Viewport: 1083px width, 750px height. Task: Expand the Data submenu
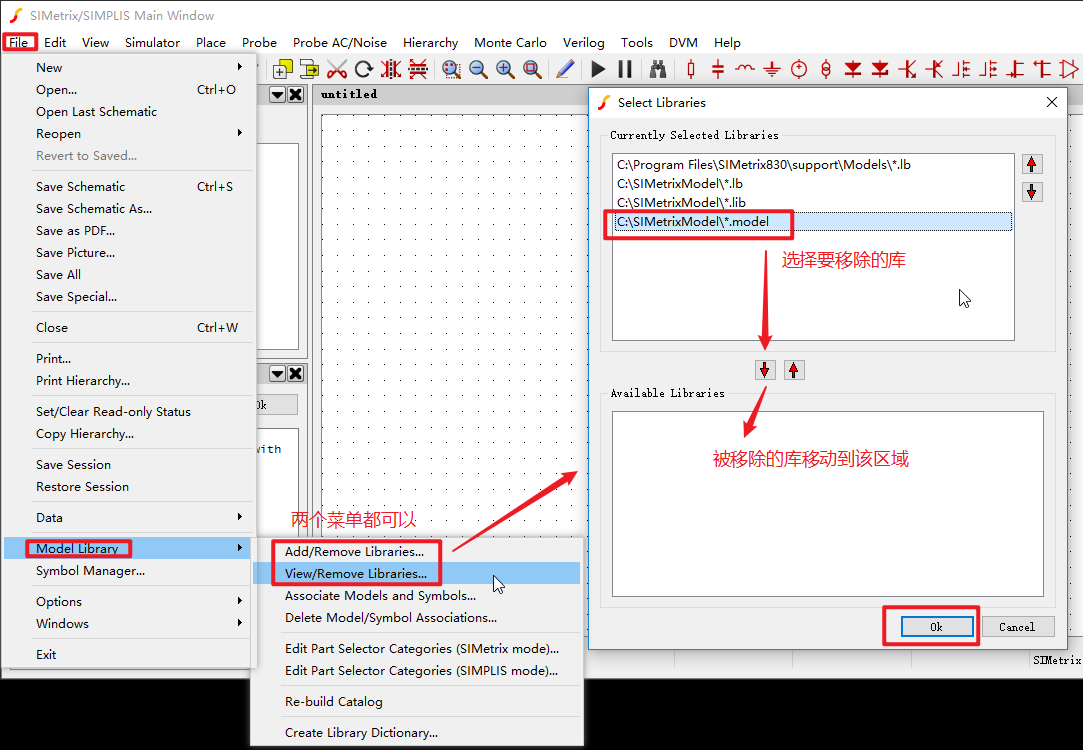(48, 518)
